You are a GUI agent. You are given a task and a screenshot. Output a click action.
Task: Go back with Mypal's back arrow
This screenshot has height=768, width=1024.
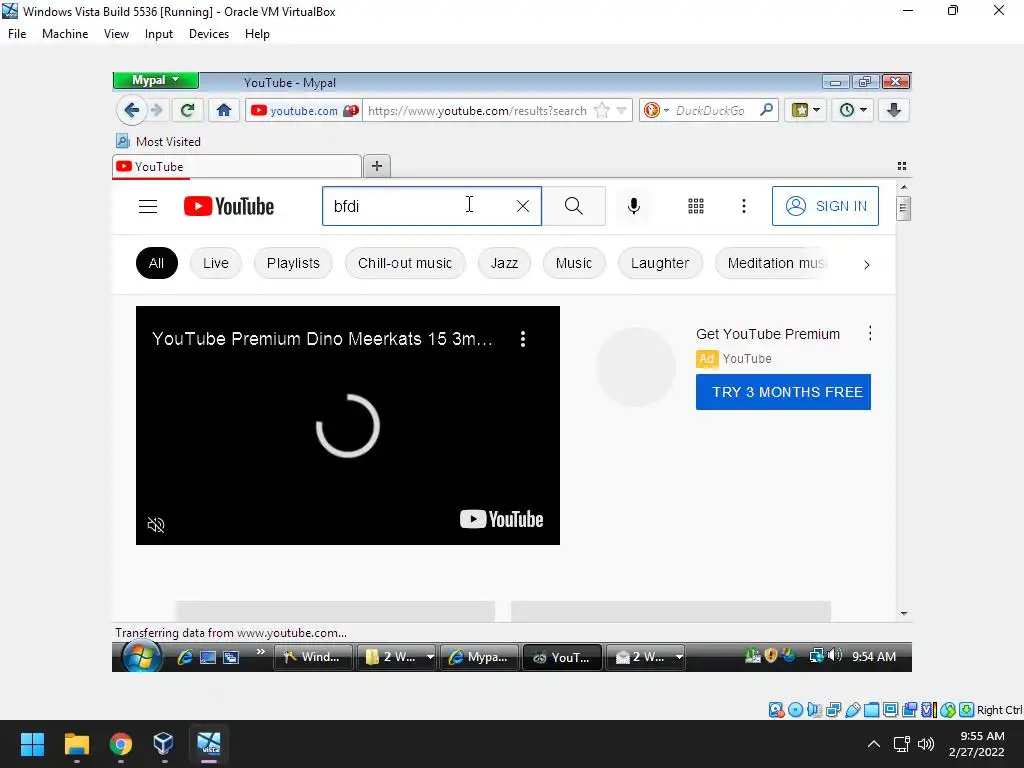131,110
